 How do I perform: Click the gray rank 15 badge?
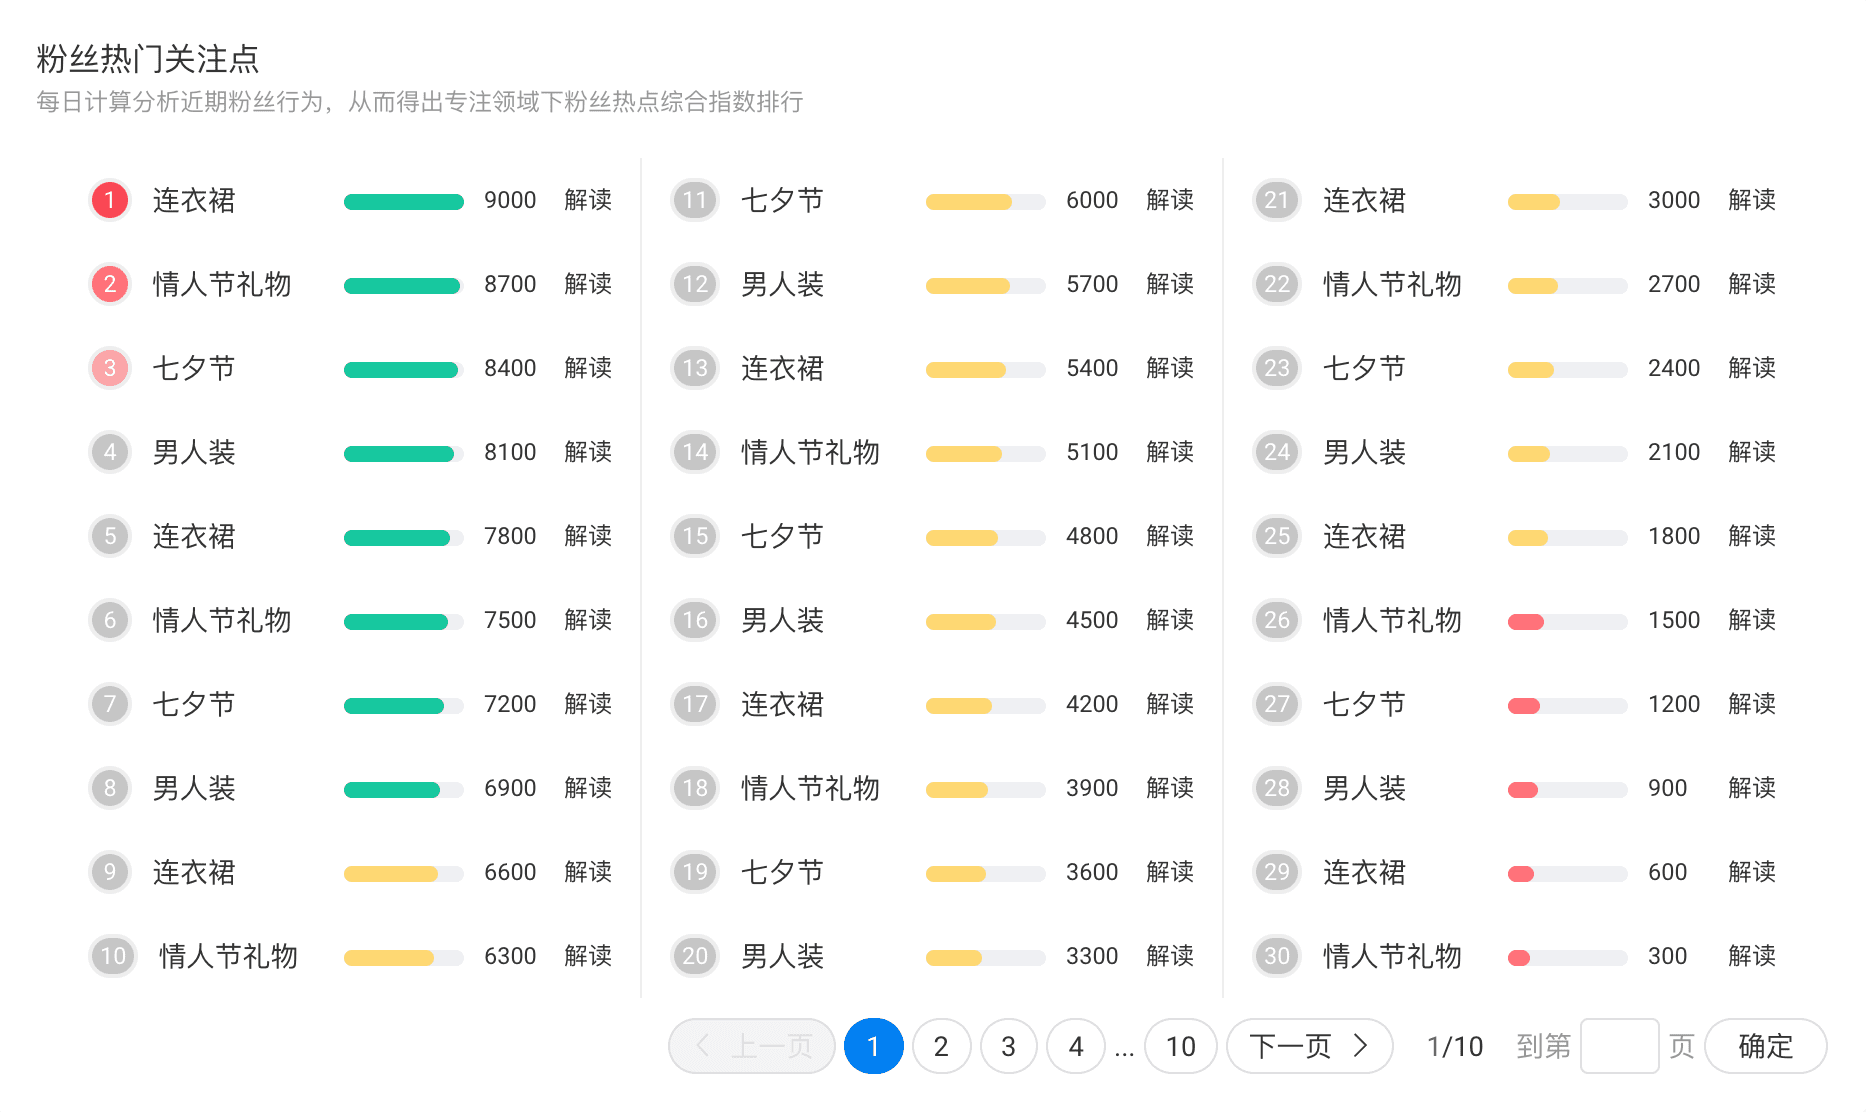[x=694, y=536]
